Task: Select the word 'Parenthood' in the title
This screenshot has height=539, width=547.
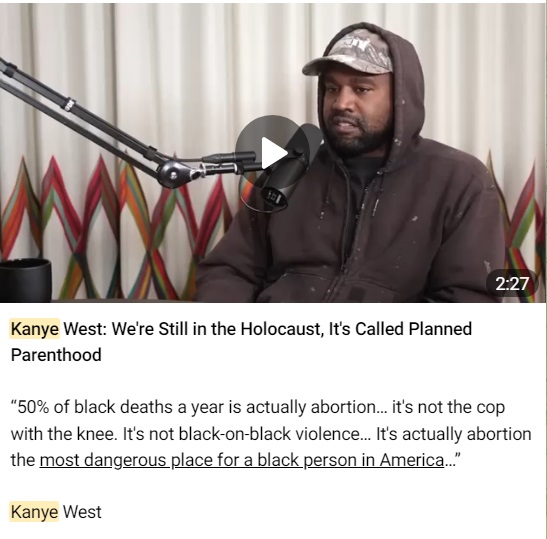Action: [x=56, y=355]
